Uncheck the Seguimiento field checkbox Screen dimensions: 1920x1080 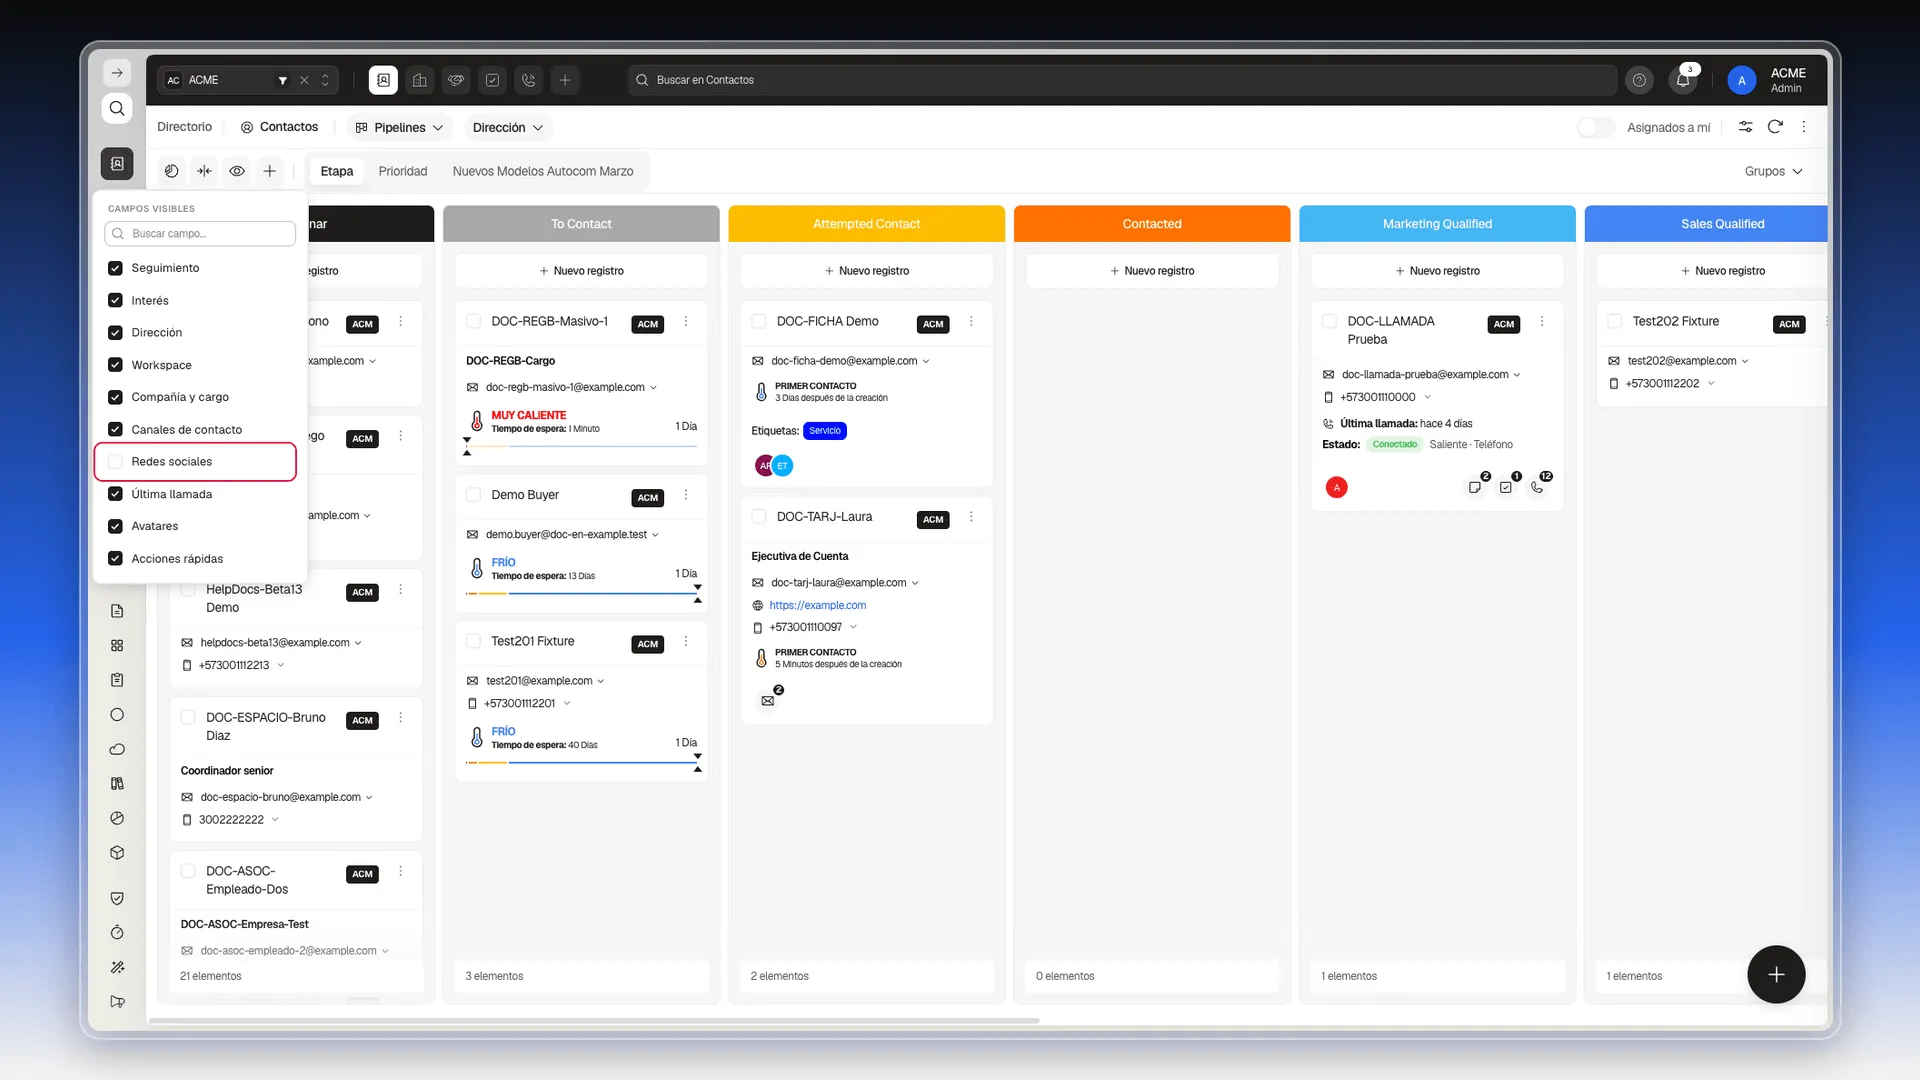(x=115, y=268)
